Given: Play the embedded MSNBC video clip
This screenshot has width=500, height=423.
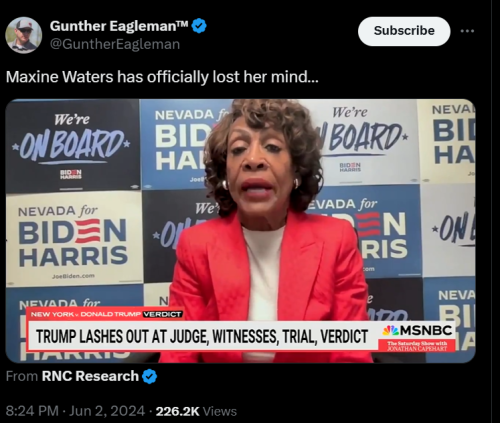Looking at the screenshot, I should tap(240, 231).
